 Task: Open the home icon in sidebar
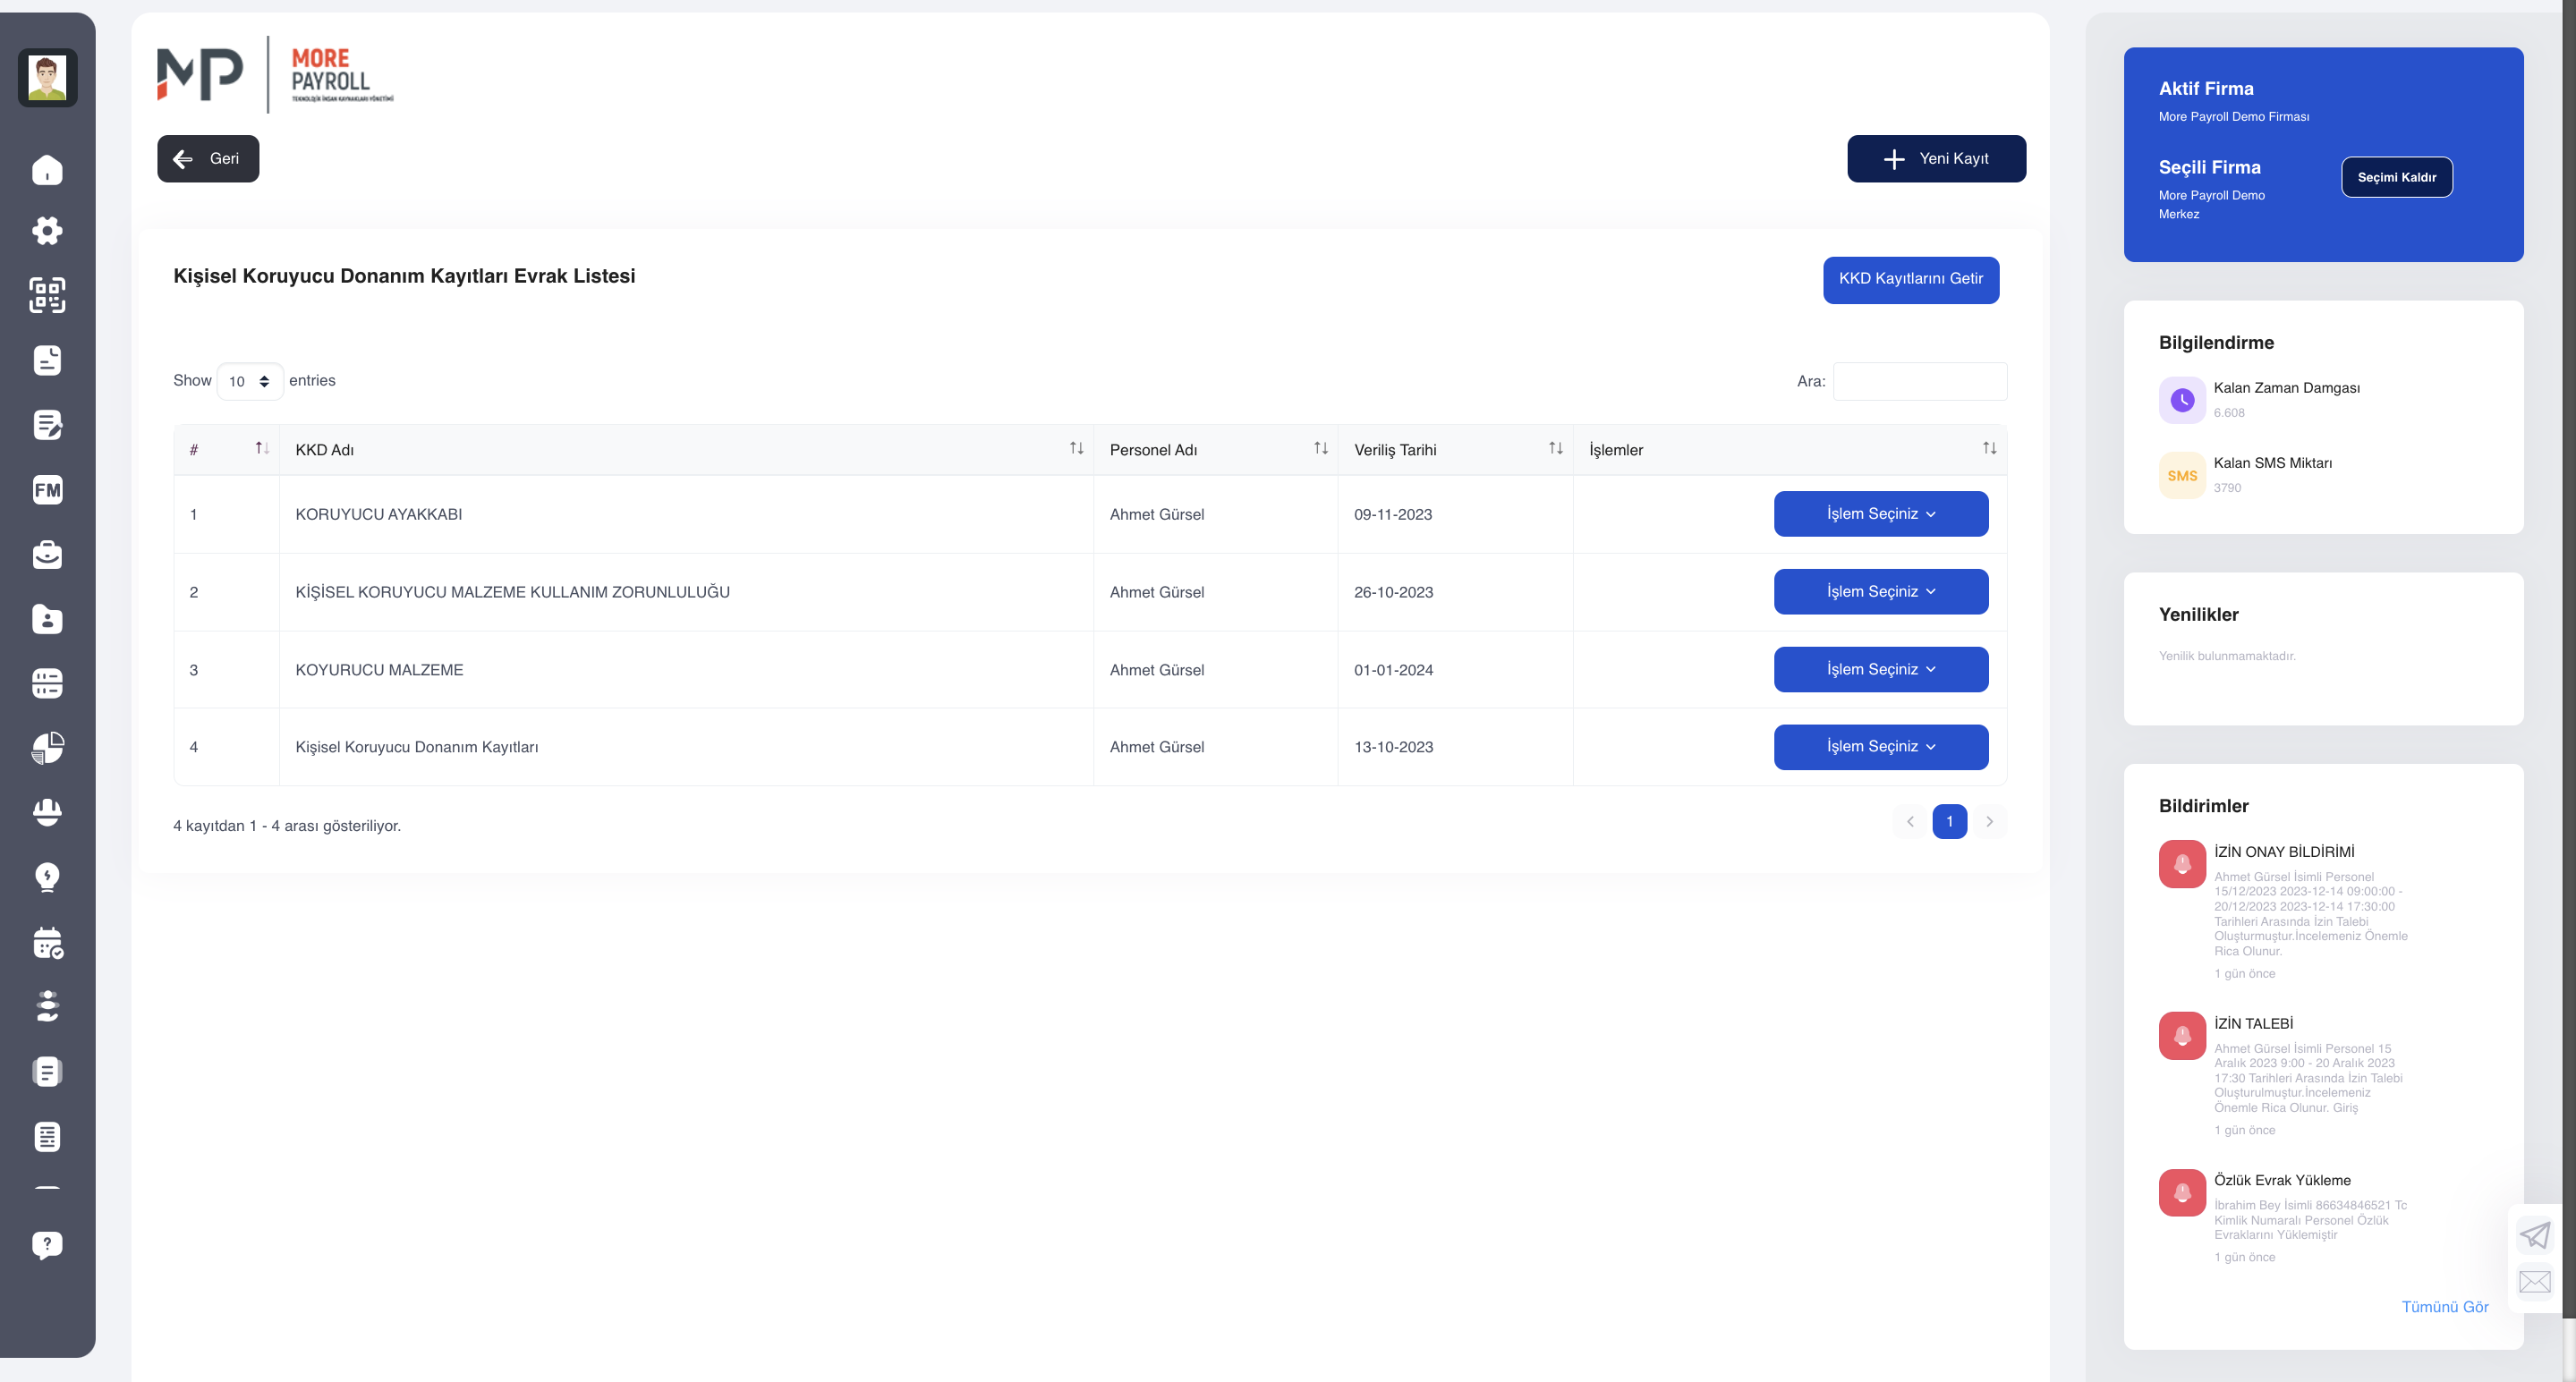(47, 170)
